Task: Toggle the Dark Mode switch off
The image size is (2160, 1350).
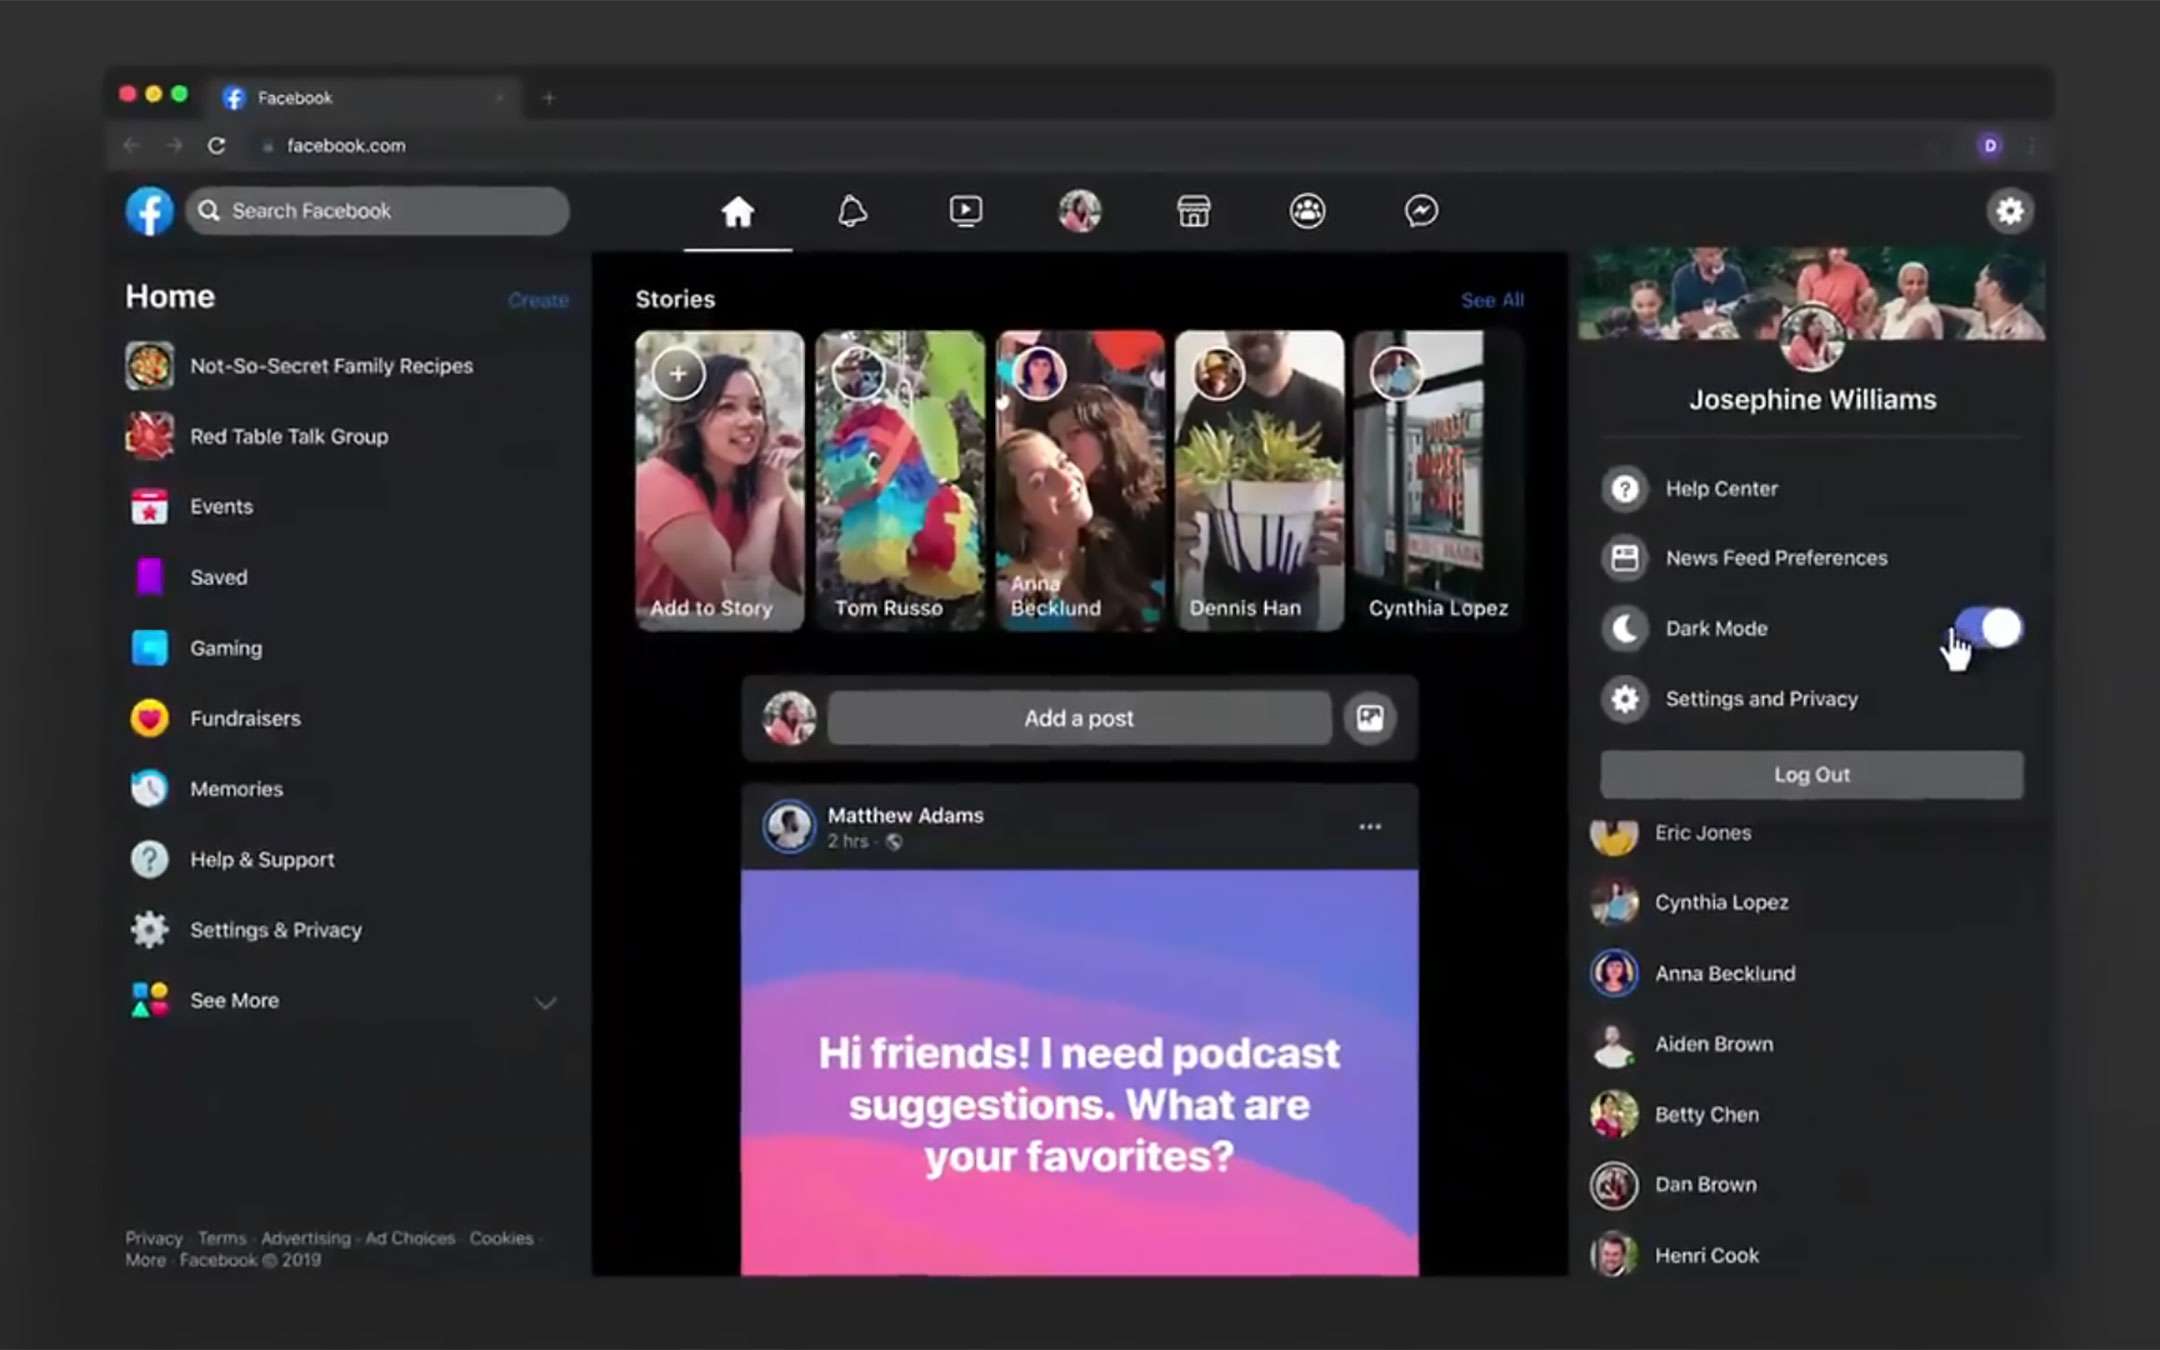Action: [1990, 629]
